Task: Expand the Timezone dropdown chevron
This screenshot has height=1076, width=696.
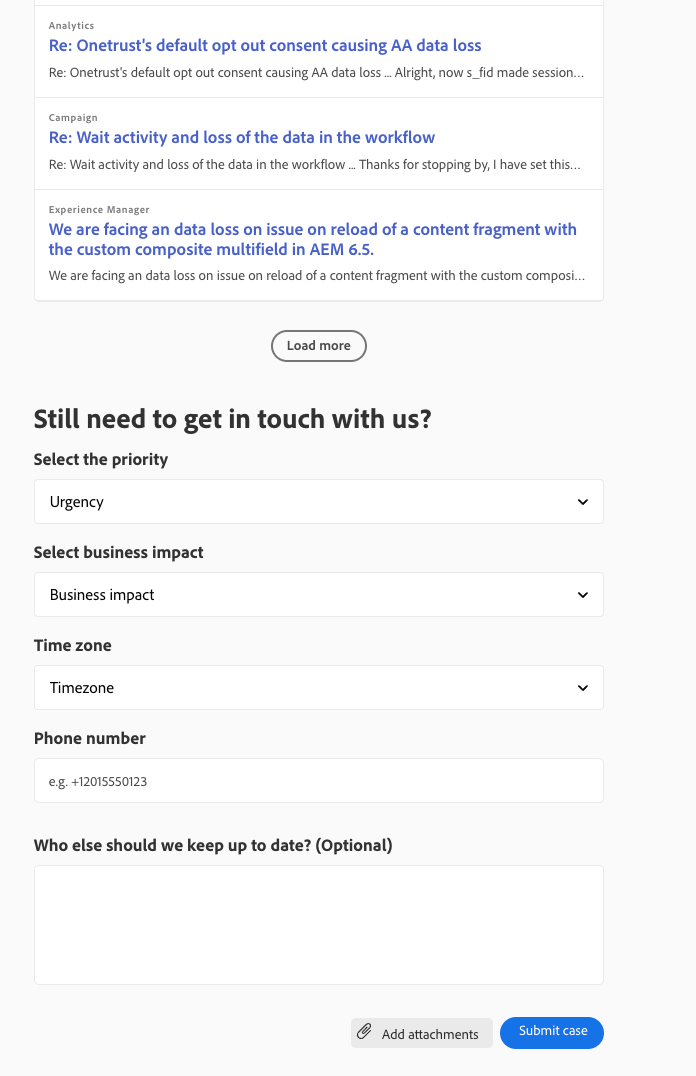Action: pos(583,688)
